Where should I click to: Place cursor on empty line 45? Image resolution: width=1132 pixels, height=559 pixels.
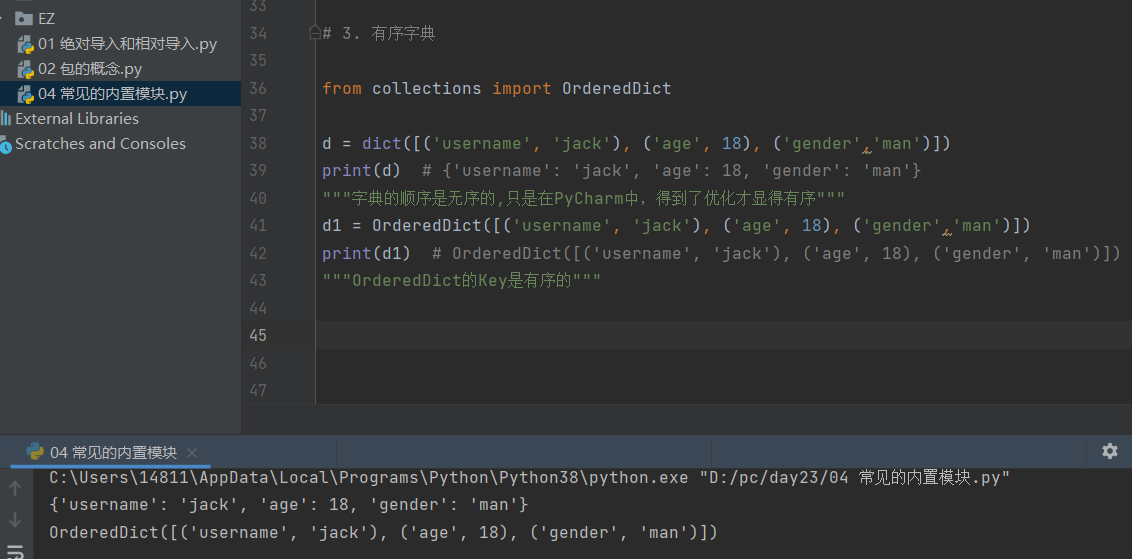(723, 336)
